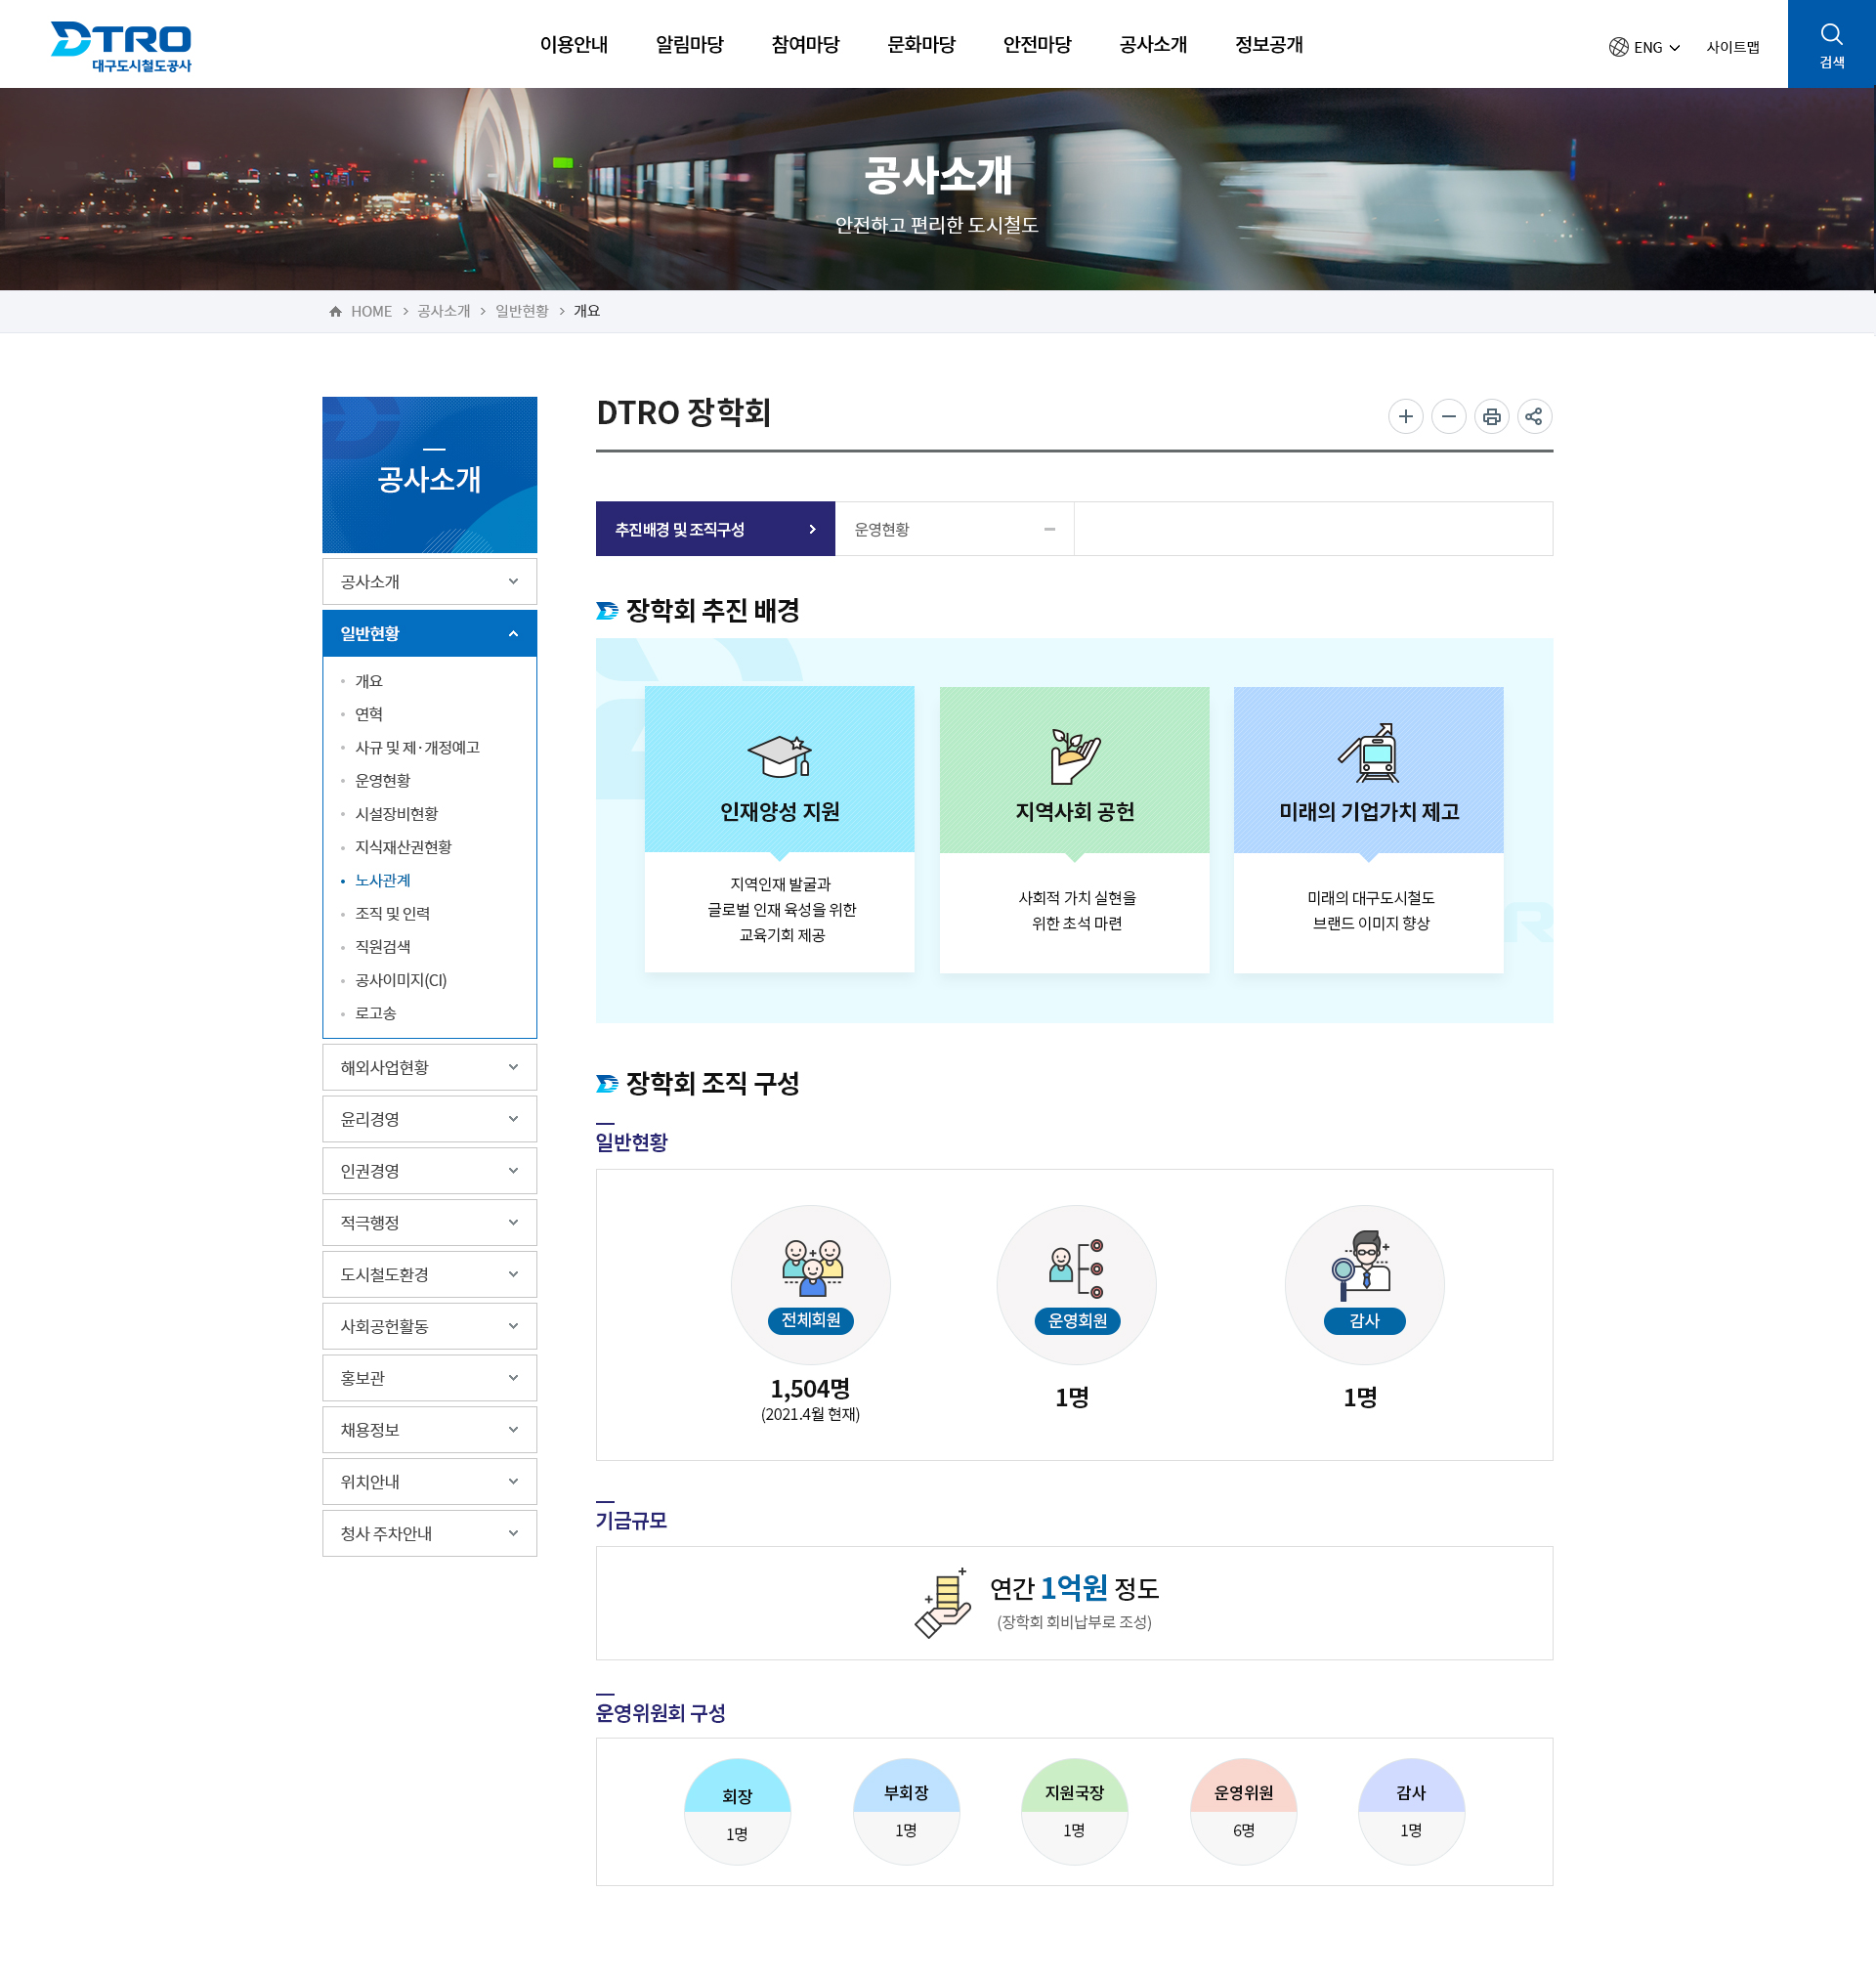
Task: Click the minus icon to reduce text
Action: (x=1449, y=417)
